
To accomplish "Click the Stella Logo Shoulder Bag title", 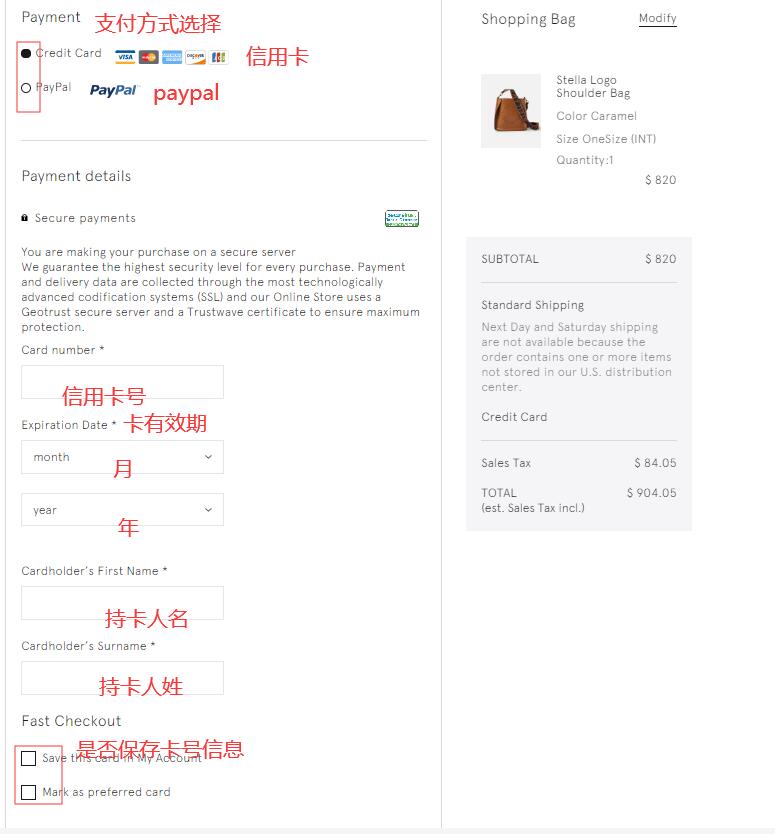I will tap(593, 87).
